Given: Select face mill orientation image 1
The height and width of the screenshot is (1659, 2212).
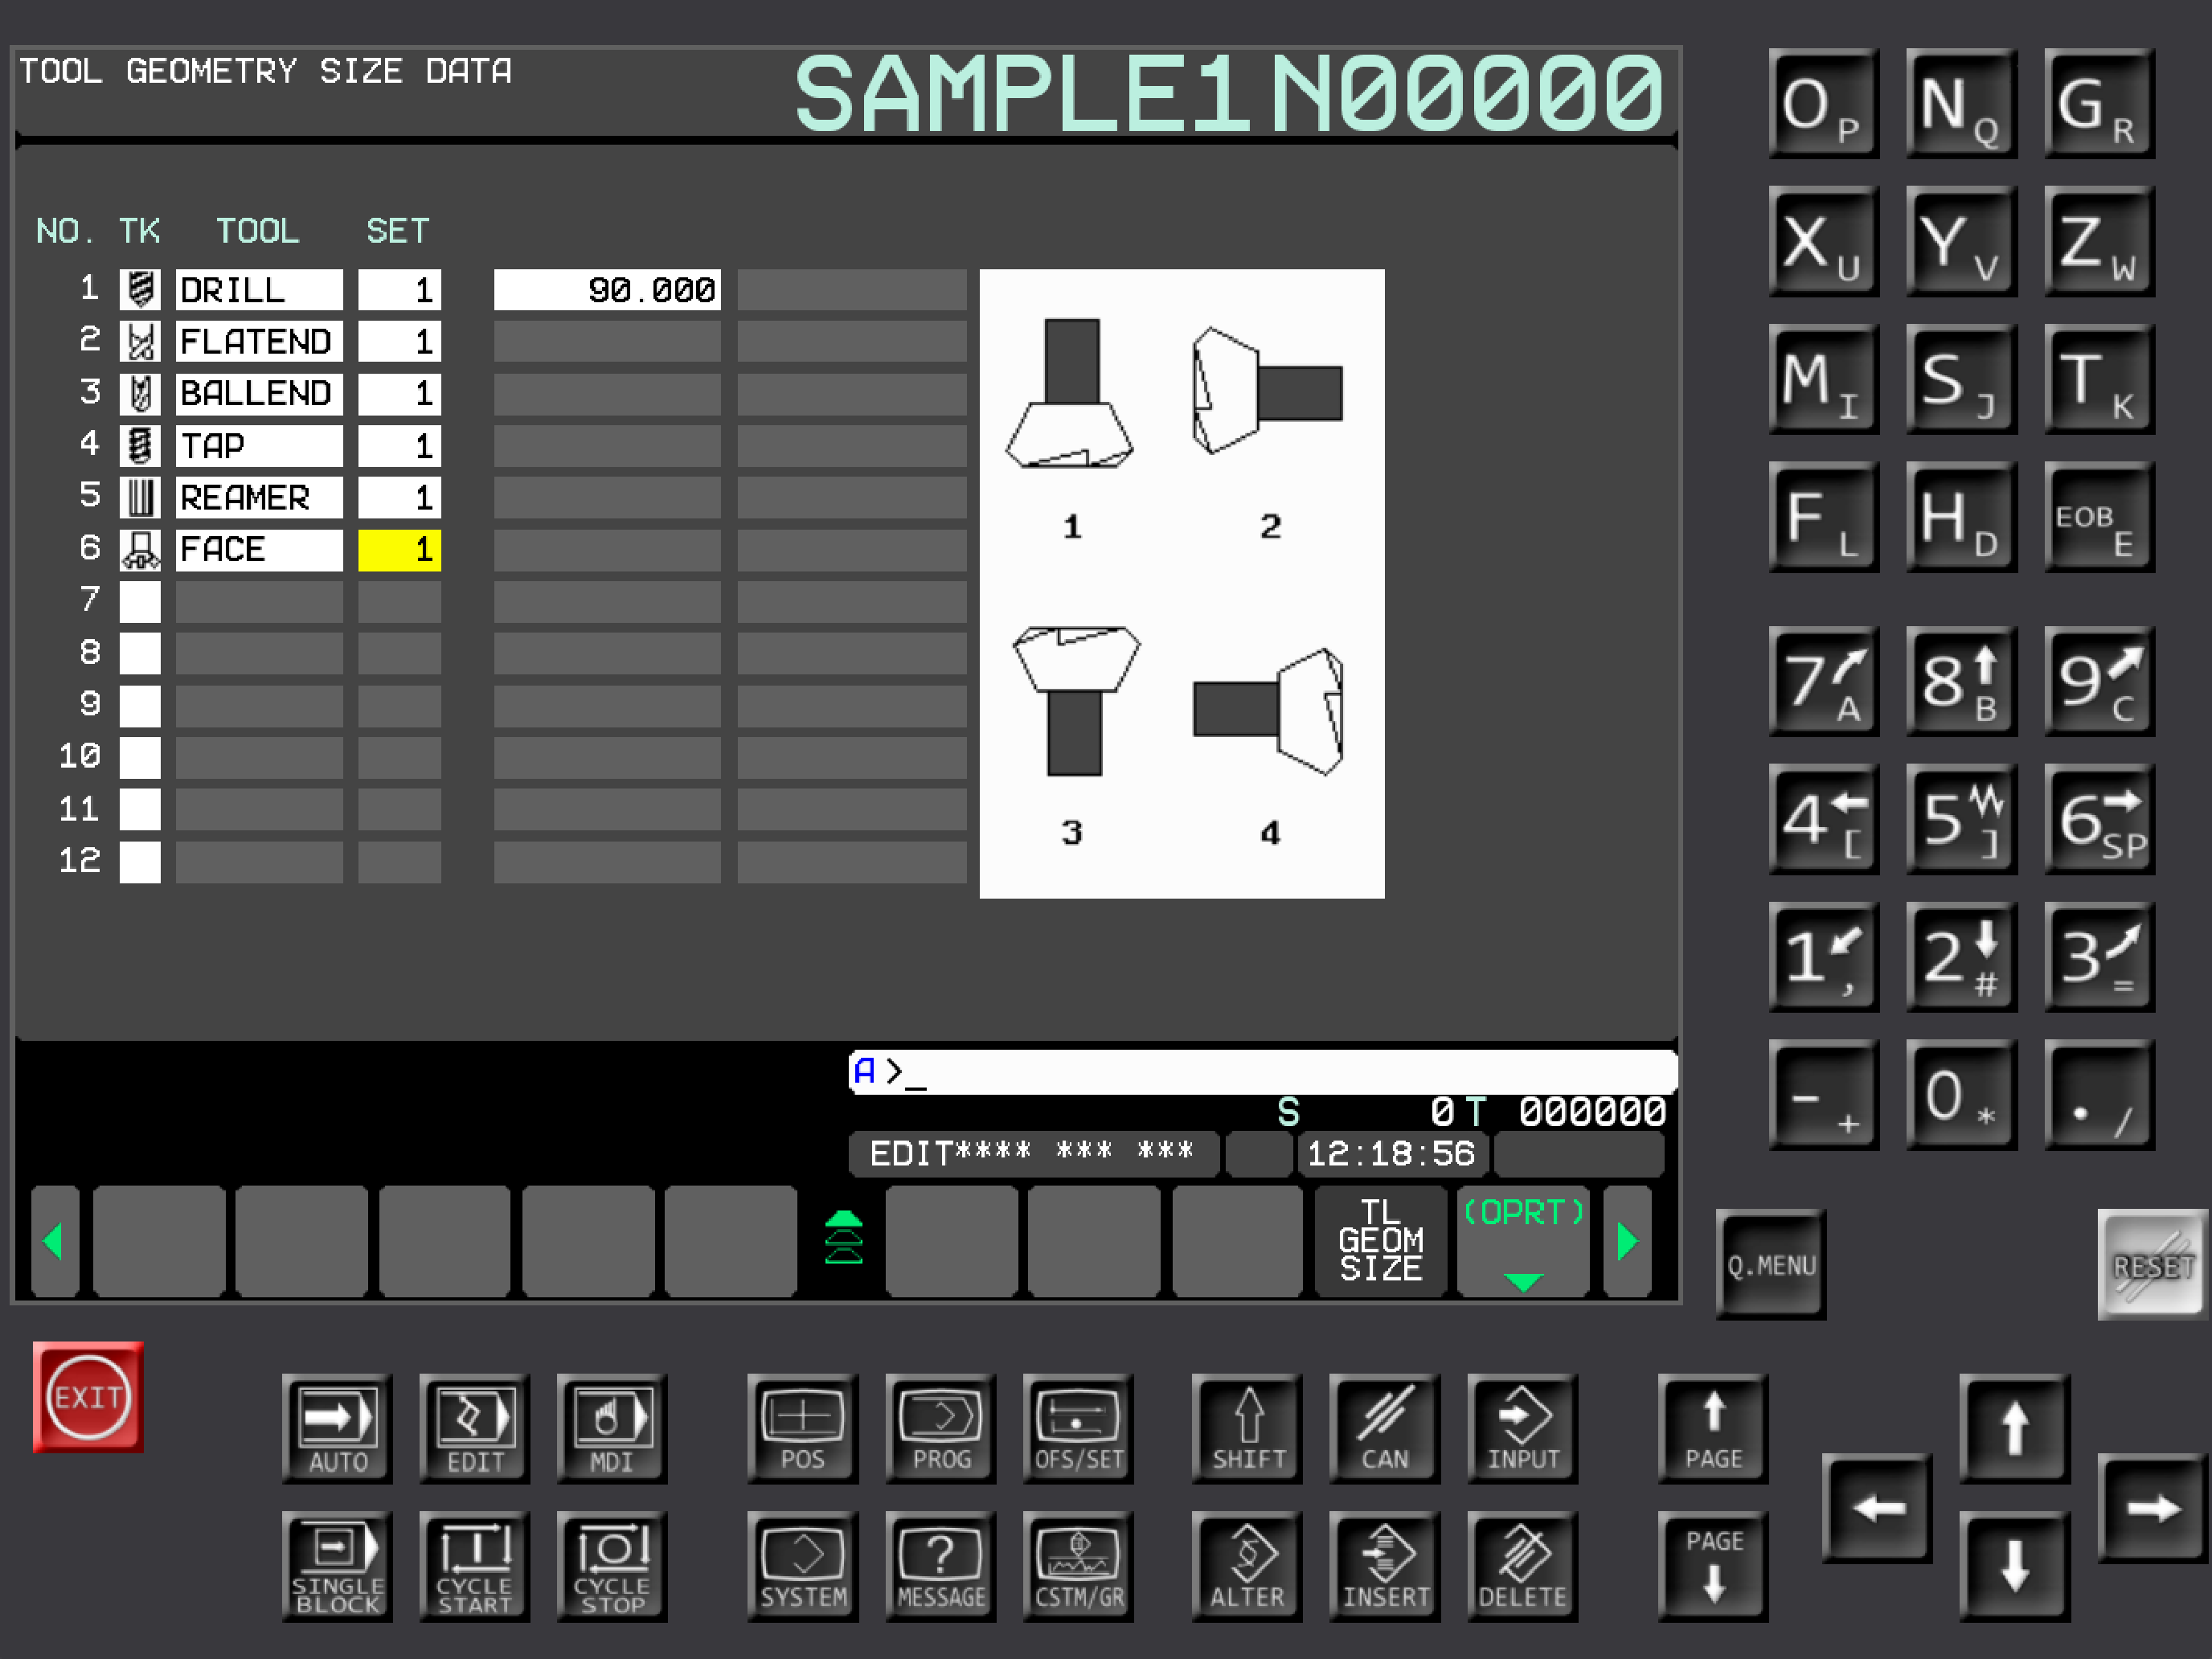Looking at the screenshot, I should coord(1071,395).
